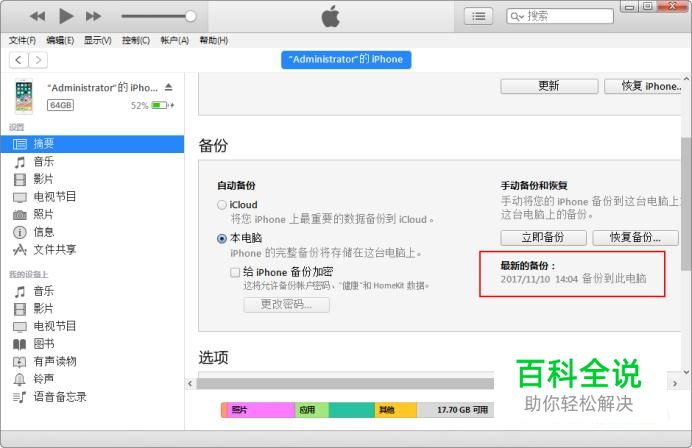Click the teal storage bar segment
The height and width of the screenshot is (448, 692).
[x=352, y=410]
